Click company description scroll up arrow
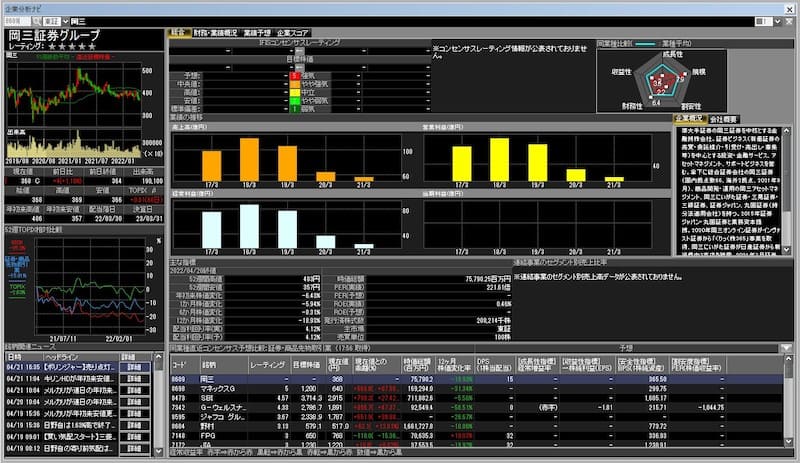This screenshot has width=800, height=463. tap(786, 131)
